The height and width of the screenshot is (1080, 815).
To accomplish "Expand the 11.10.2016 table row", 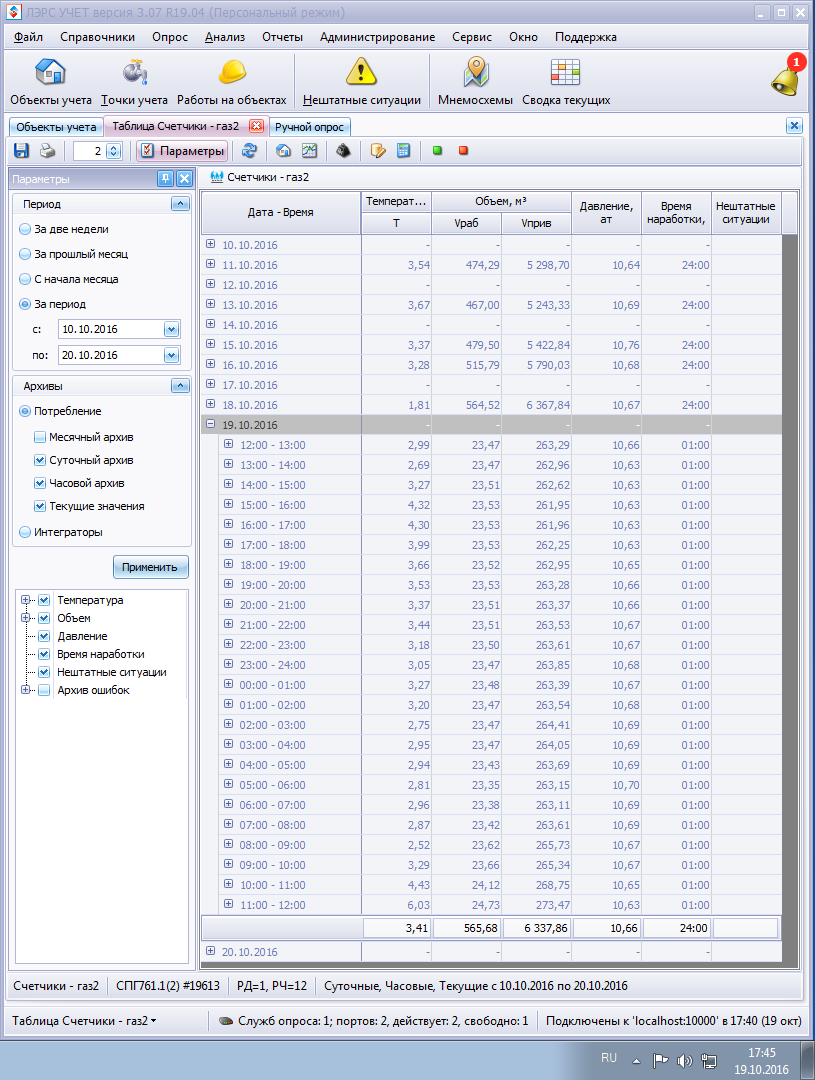I will click(211, 264).
